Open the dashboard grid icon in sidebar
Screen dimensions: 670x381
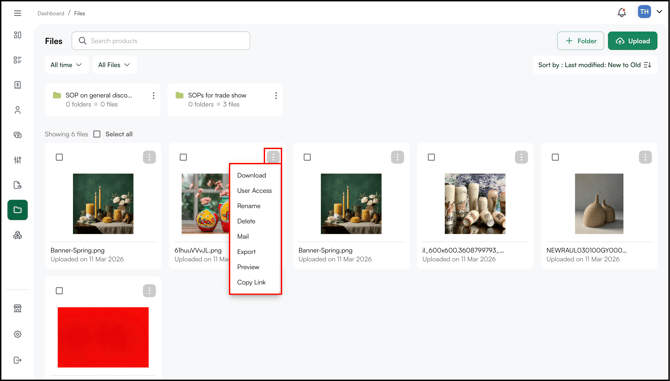[18, 35]
